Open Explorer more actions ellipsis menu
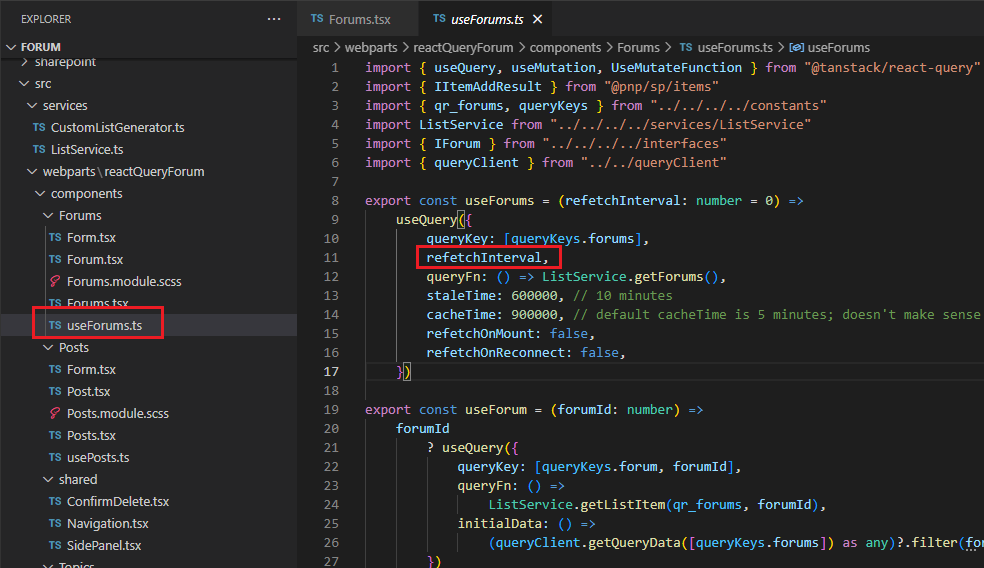Viewport: 984px width, 568px height. (x=274, y=19)
